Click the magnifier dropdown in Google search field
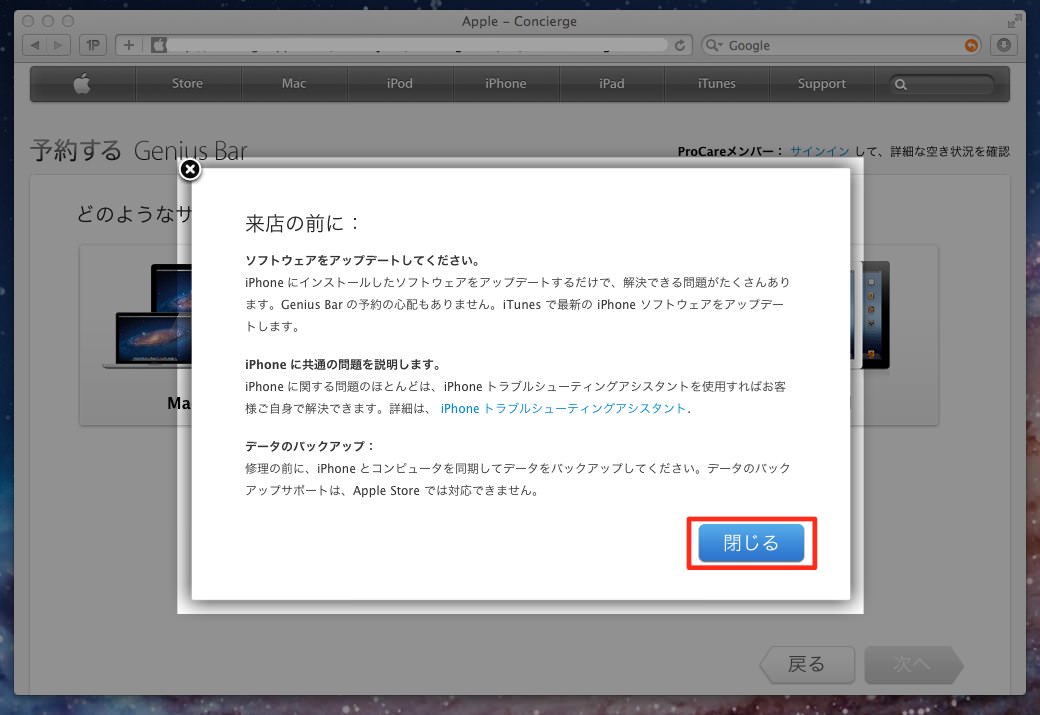Screen dimensions: 1040x715 pyautogui.click(x=714, y=45)
